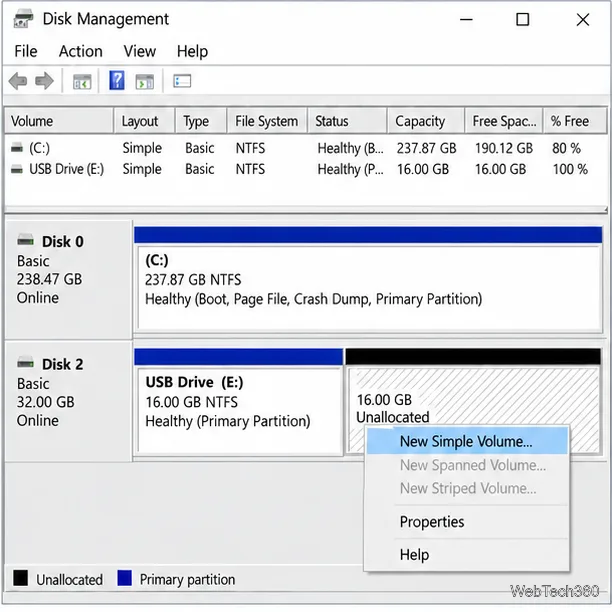Click the 237.87 GB capacity cell
This screenshot has width=612, height=612.
pos(426,148)
